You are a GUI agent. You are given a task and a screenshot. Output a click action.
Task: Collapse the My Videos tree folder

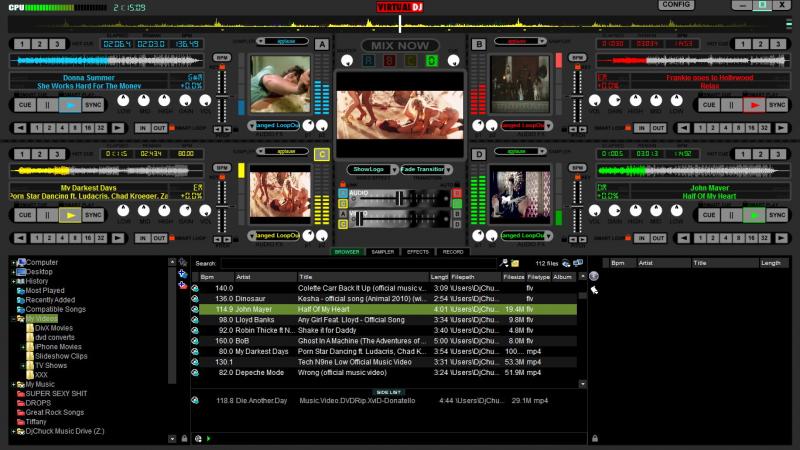point(14,319)
